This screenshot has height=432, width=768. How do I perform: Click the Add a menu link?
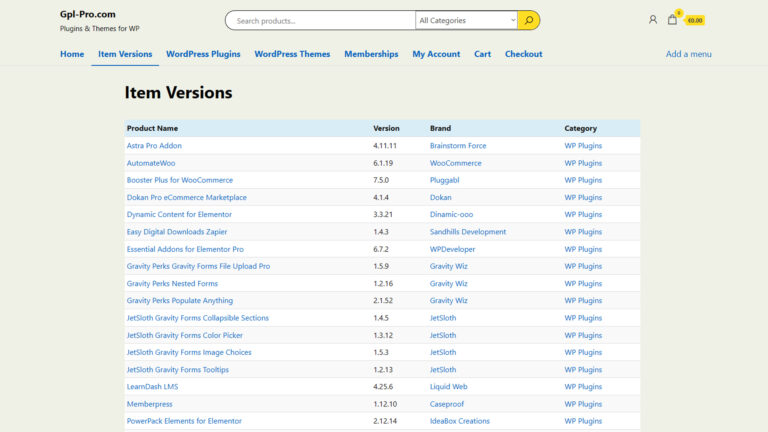click(688, 54)
